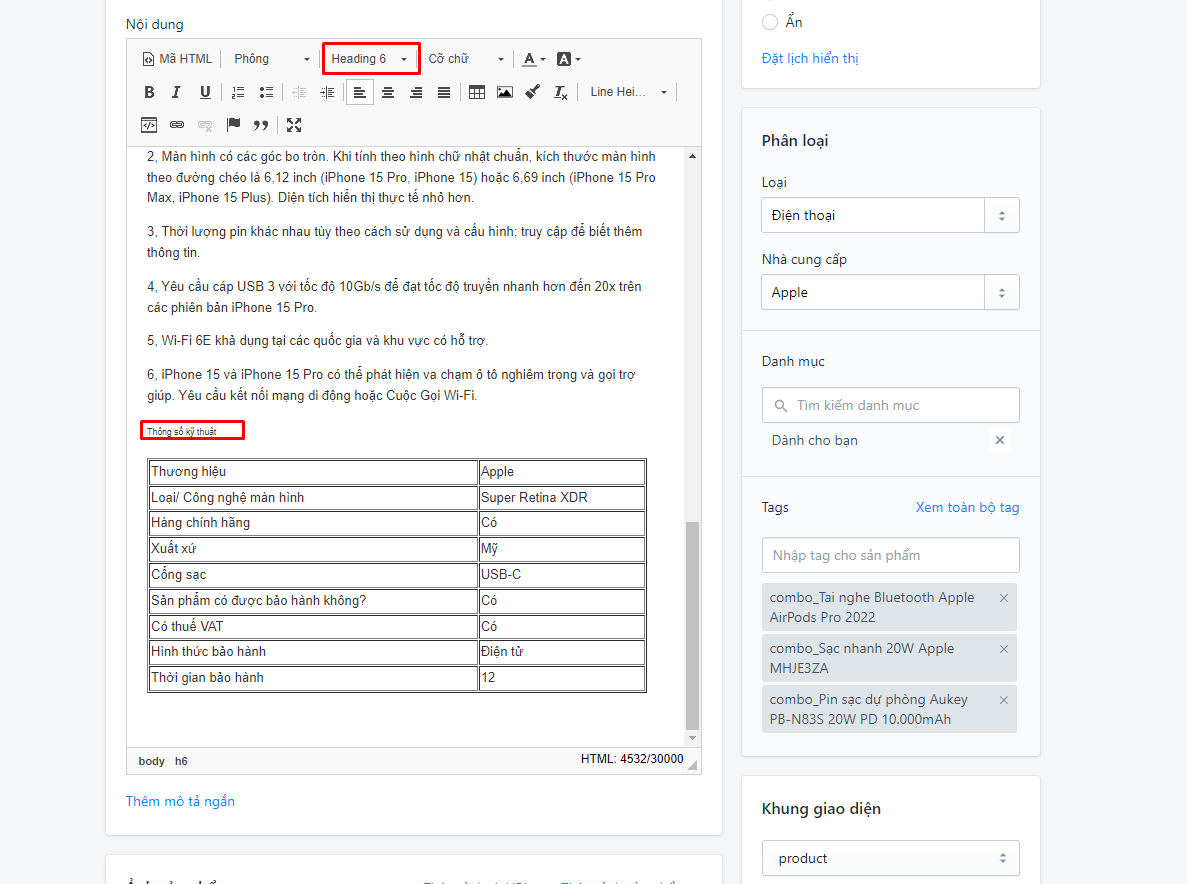Image resolution: width=1187 pixels, height=884 pixels.
Task: Justify the text
Action: 444,92
